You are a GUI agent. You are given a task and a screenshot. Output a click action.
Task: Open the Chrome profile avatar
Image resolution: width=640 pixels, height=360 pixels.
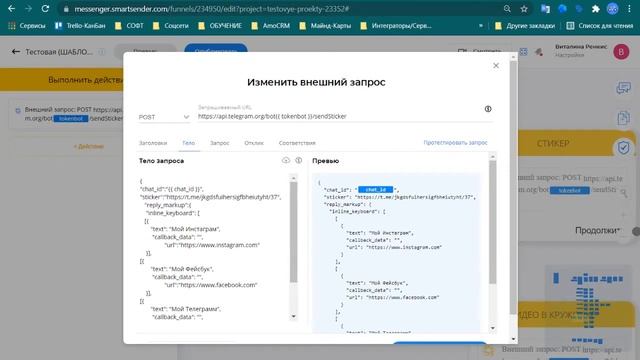tap(612, 9)
